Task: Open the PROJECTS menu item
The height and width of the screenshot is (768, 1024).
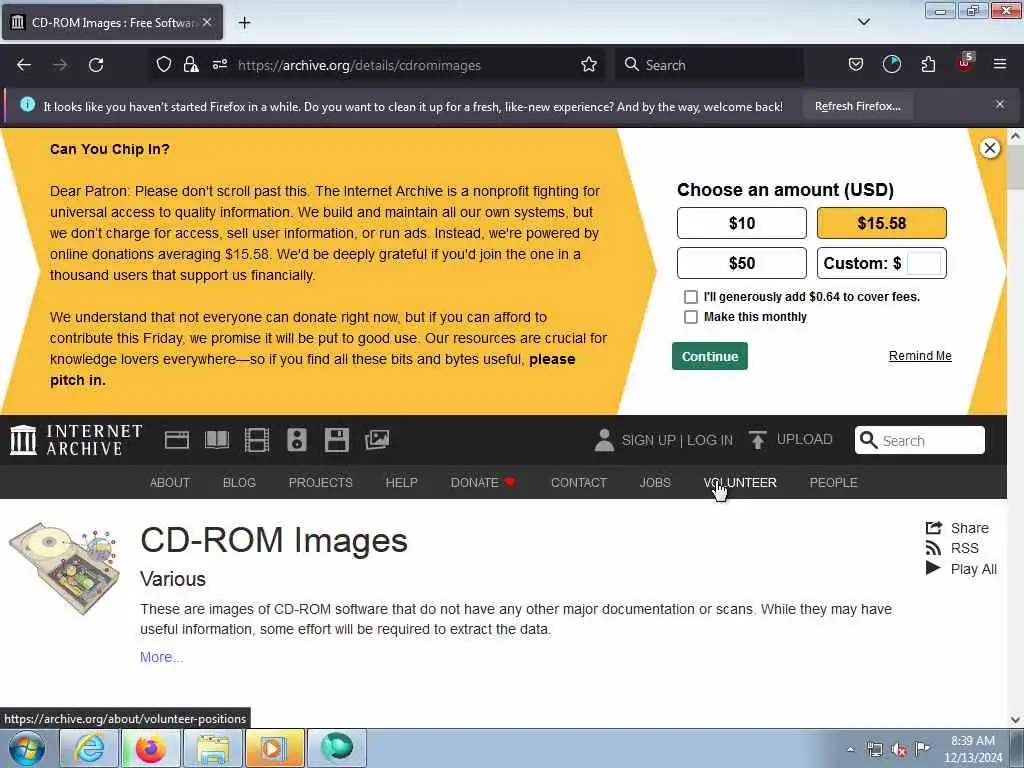Action: pos(321,483)
